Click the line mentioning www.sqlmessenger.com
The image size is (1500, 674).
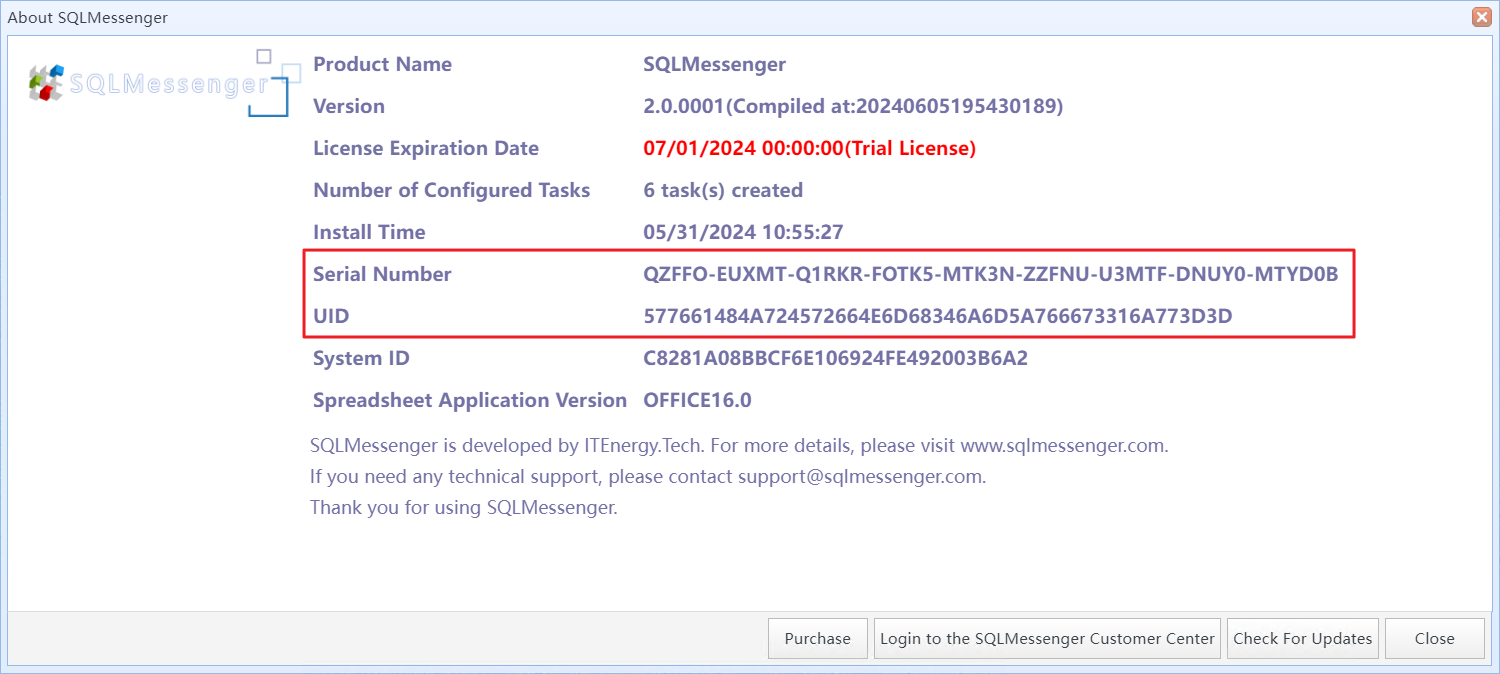739,445
